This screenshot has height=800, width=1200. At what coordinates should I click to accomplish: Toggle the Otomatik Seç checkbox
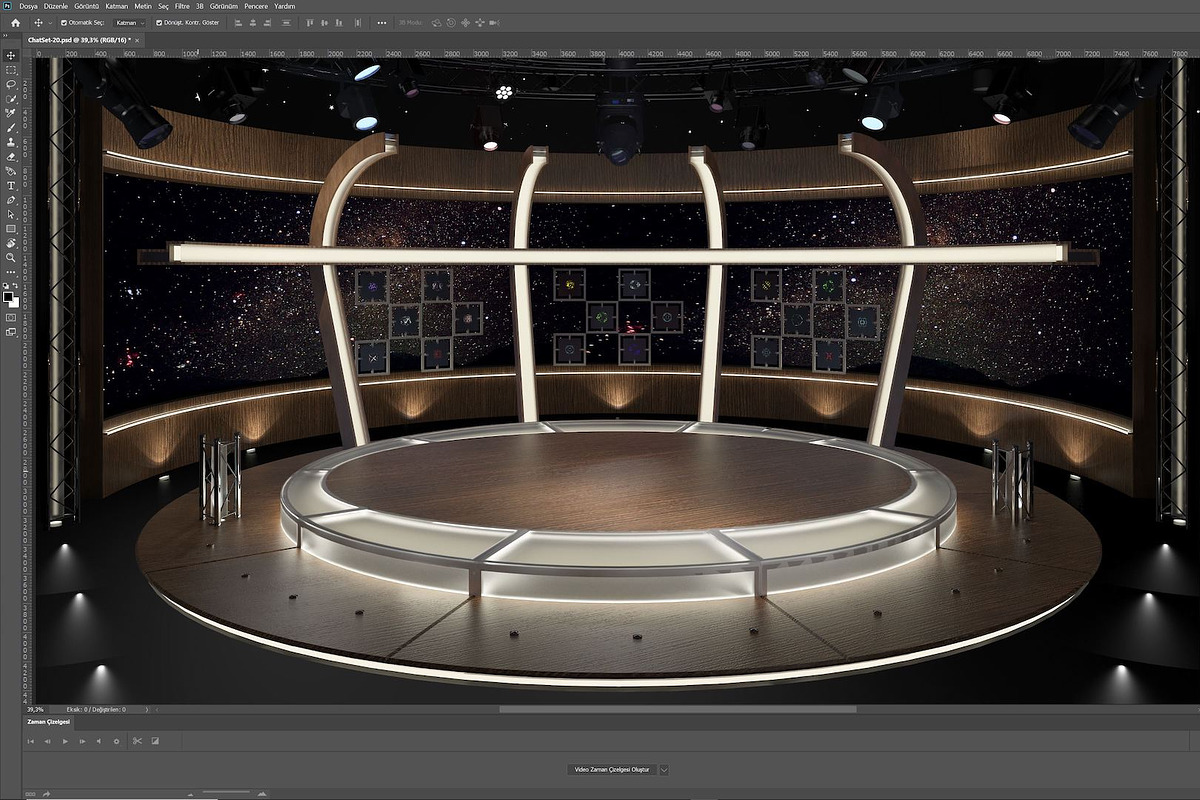pyautogui.click(x=64, y=23)
